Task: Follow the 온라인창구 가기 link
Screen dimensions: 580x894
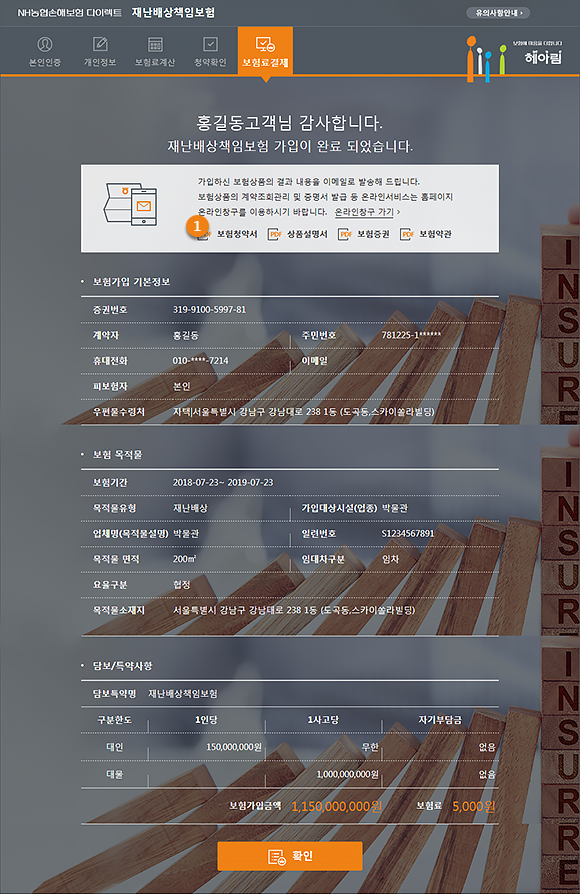Action: 367,212
